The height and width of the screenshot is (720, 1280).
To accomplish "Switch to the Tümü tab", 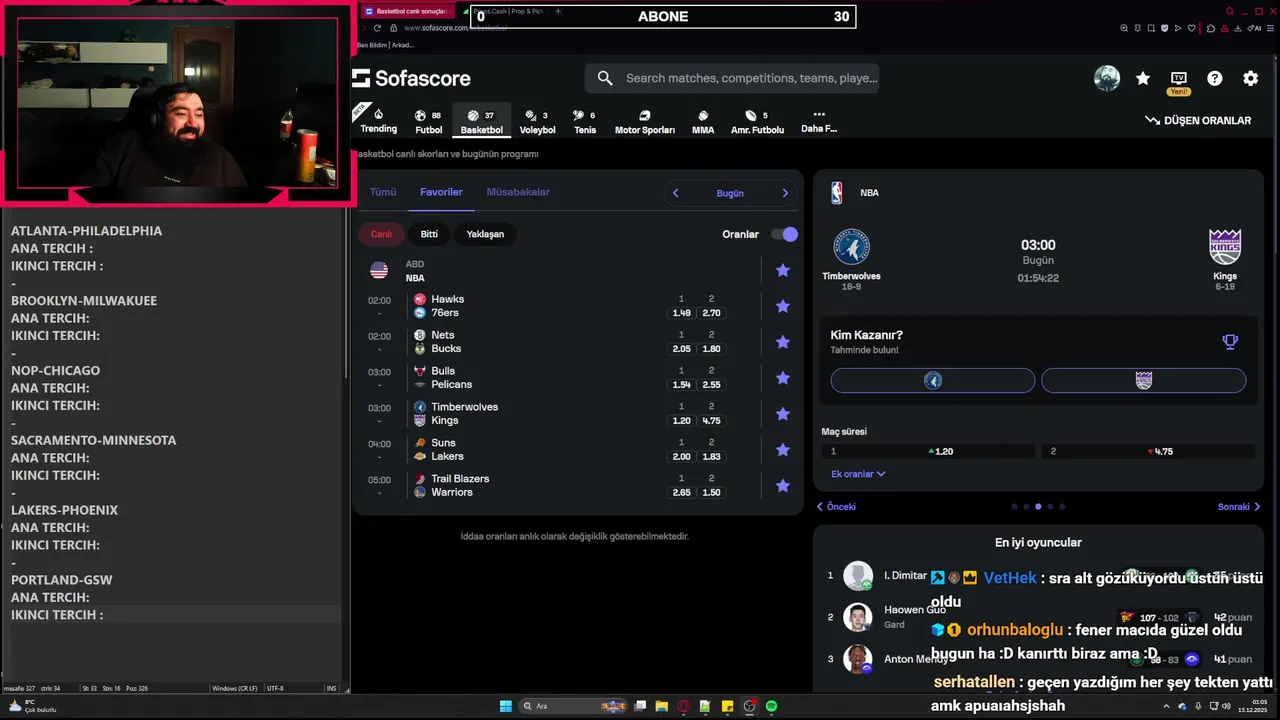I will click(x=383, y=192).
